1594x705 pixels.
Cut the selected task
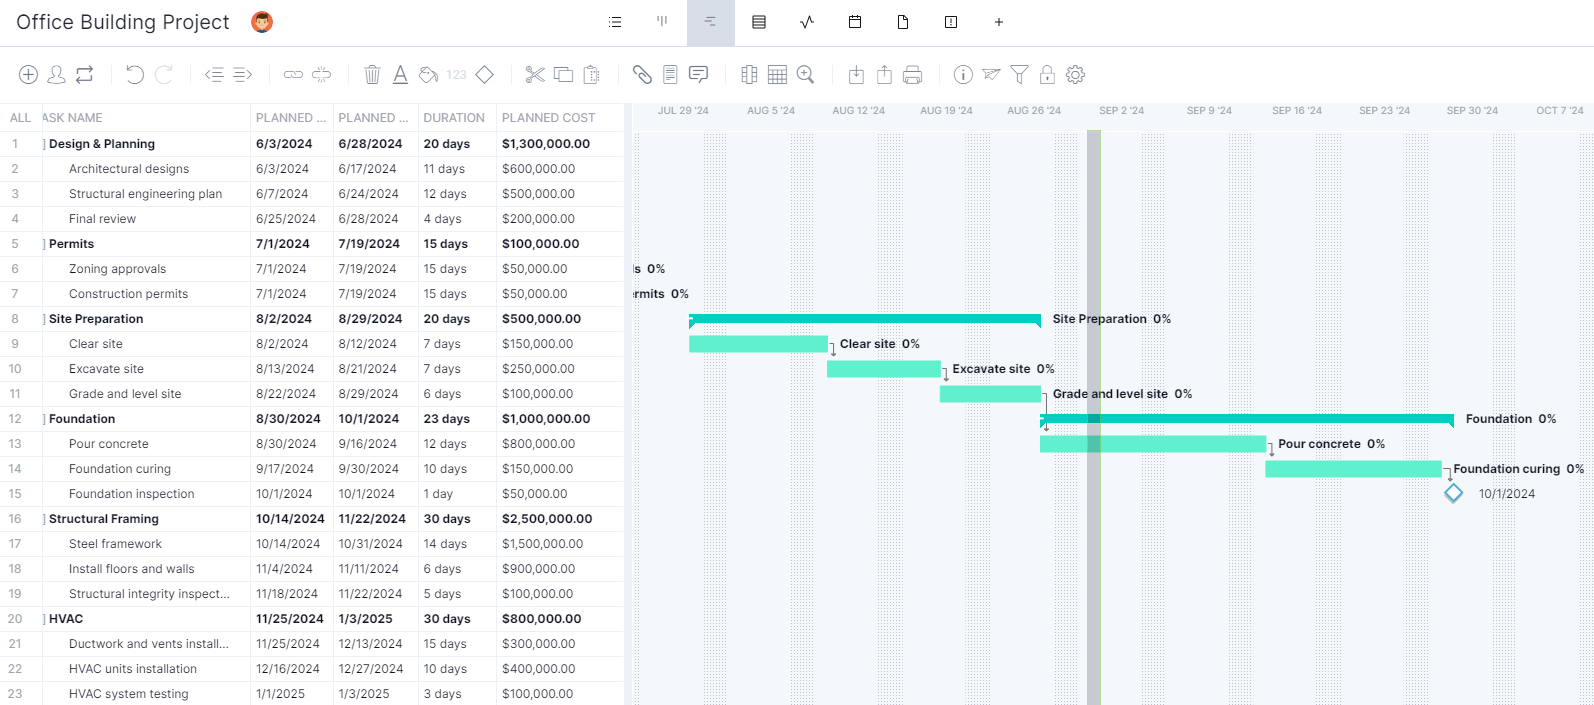pyautogui.click(x=535, y=74)
